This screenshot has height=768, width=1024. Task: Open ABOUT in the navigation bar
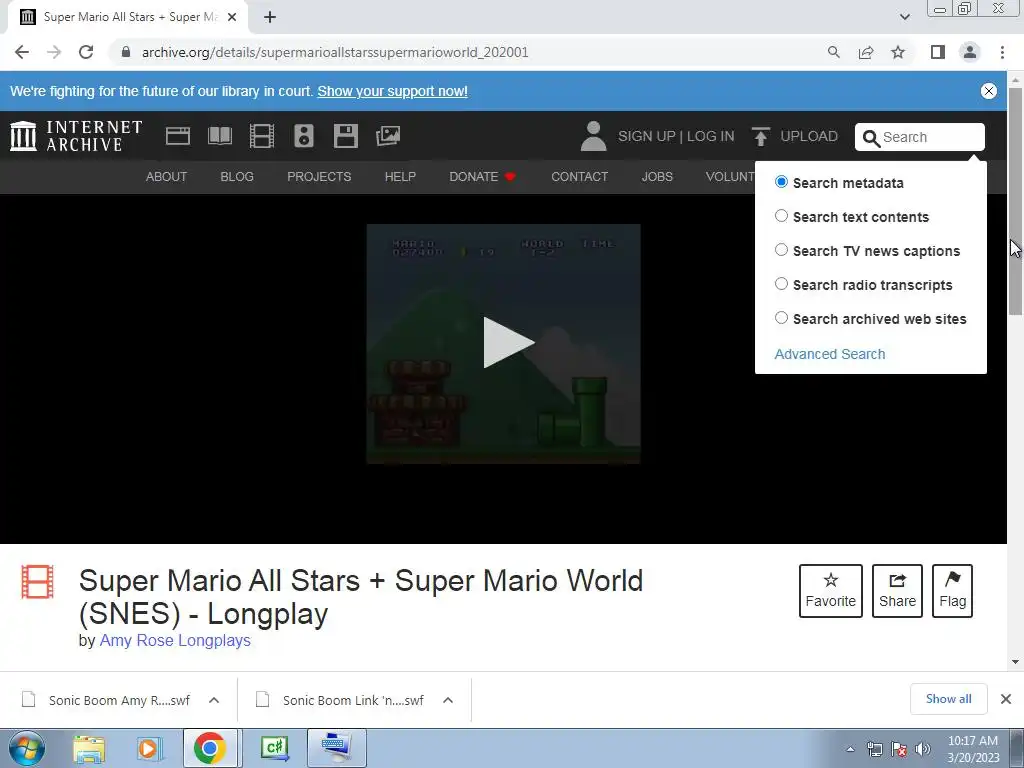(166, 176)
